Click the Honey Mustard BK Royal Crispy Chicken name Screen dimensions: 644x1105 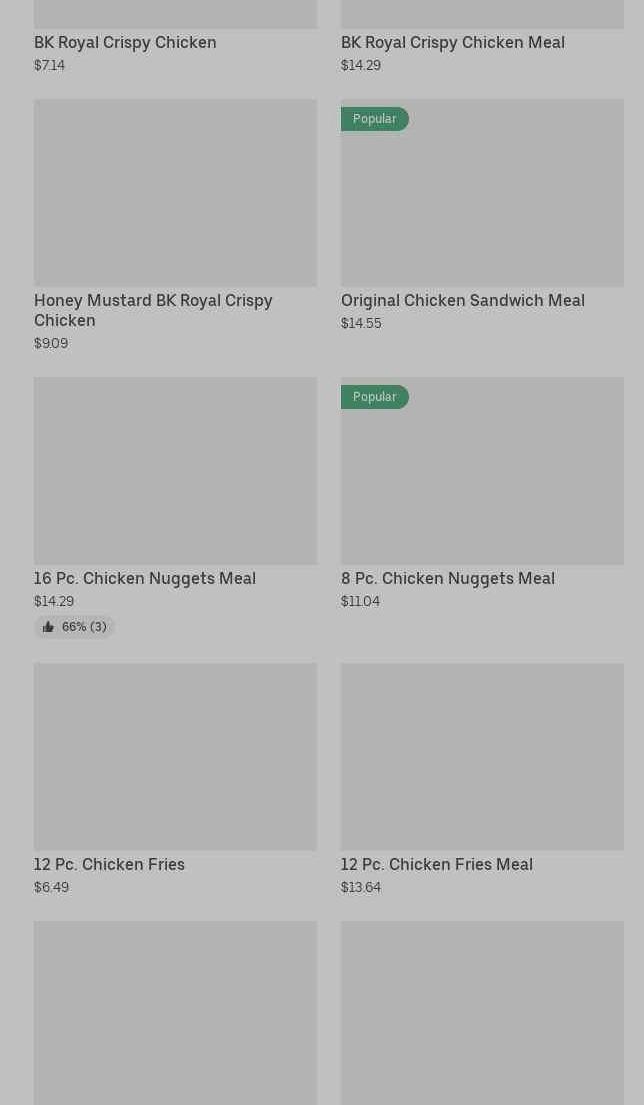click(152, 310)
